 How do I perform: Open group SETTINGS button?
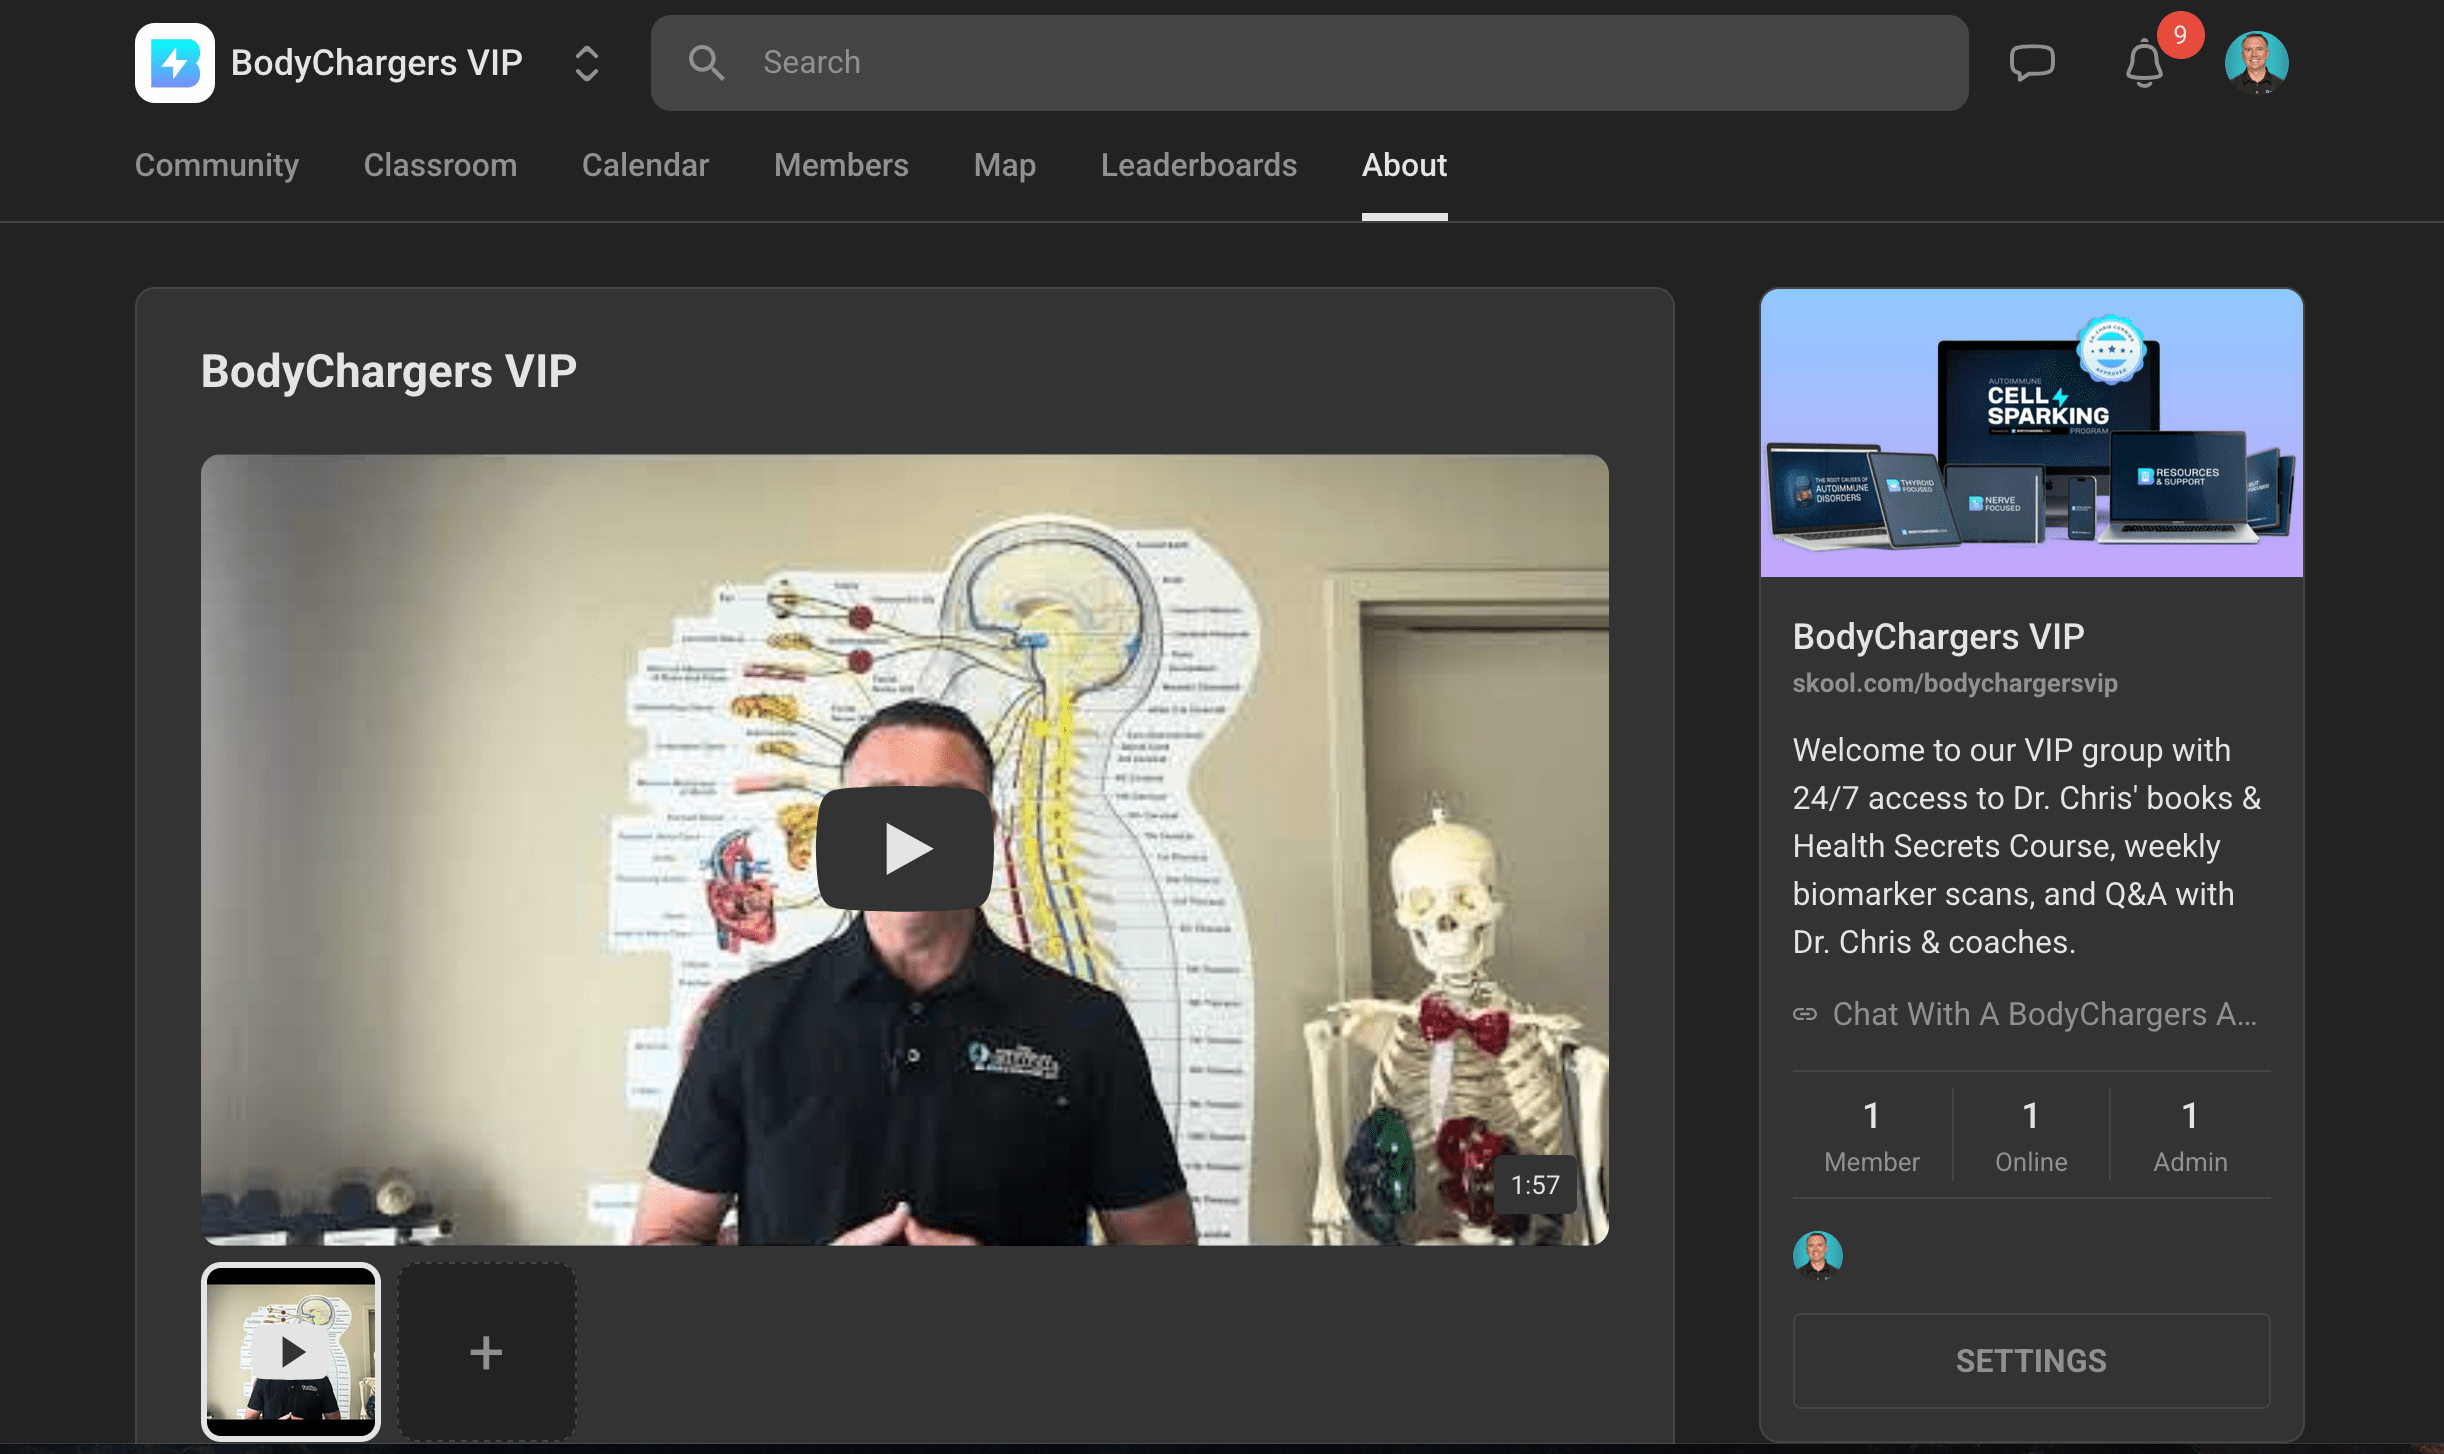pos(2031,1361)
